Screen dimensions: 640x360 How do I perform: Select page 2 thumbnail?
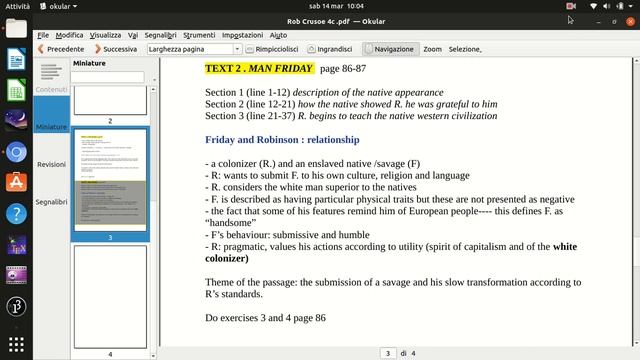click(x=110, y=100)
